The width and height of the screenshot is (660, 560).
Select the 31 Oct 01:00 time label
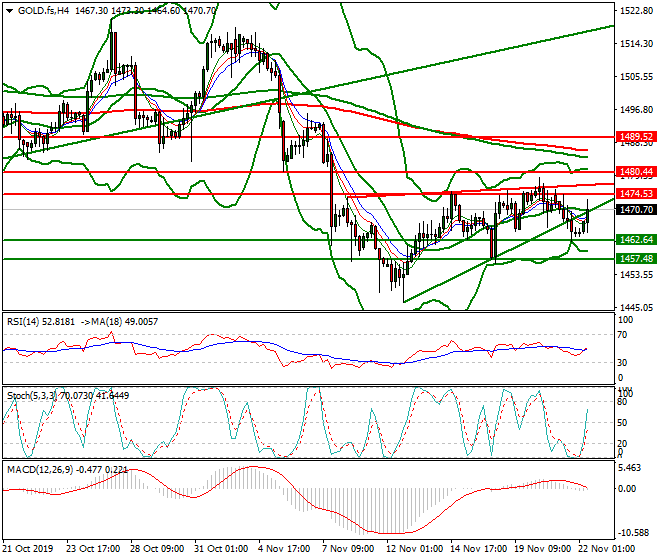tap(221, 549)
